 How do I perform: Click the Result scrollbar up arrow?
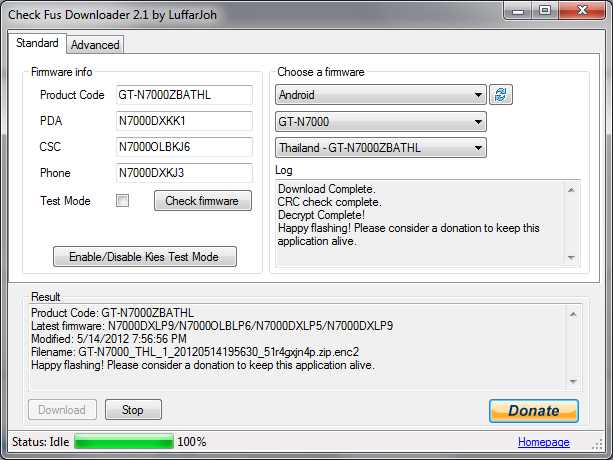coord(573,314)
